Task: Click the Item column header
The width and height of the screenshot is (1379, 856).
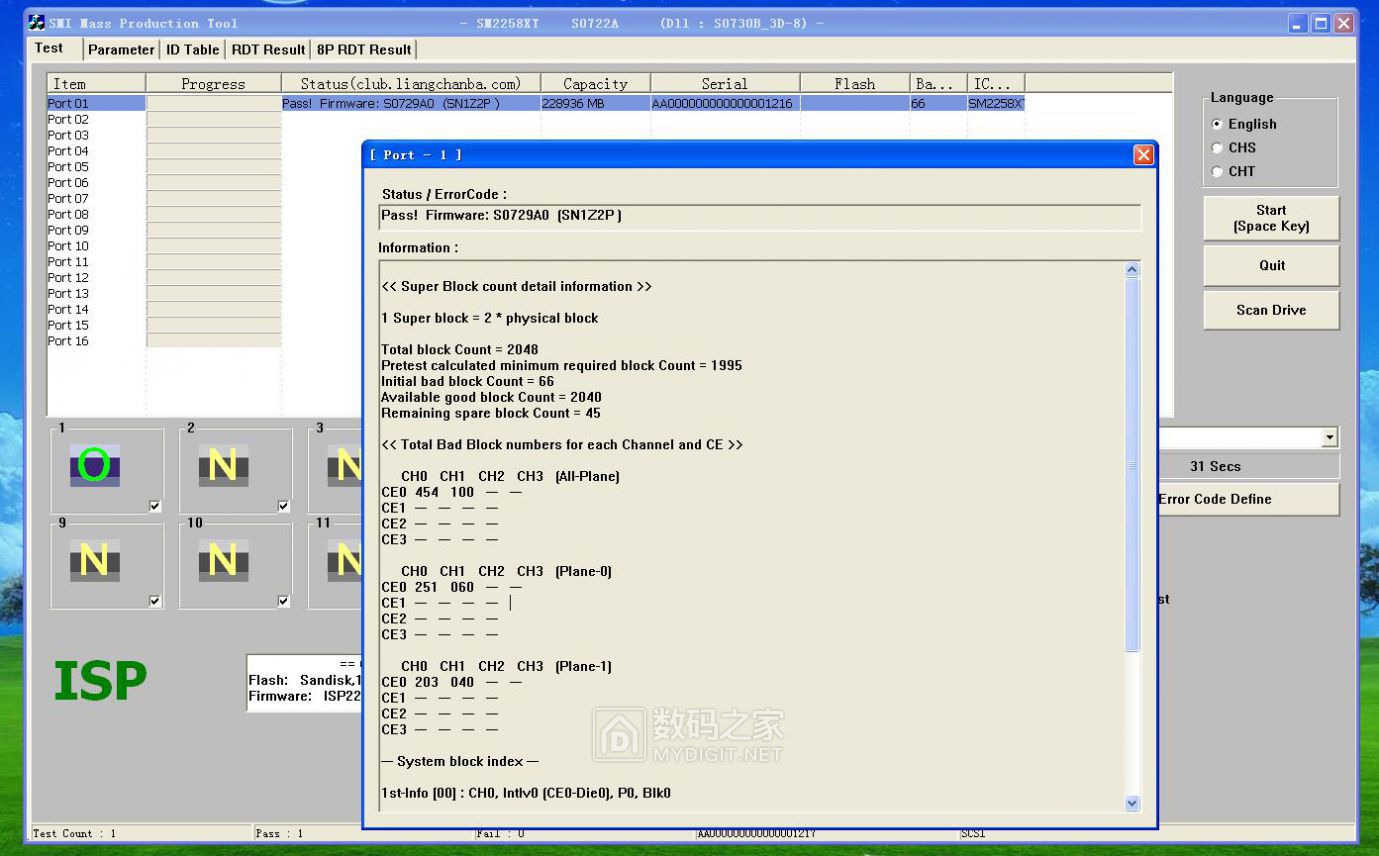Action: (96, 84)
